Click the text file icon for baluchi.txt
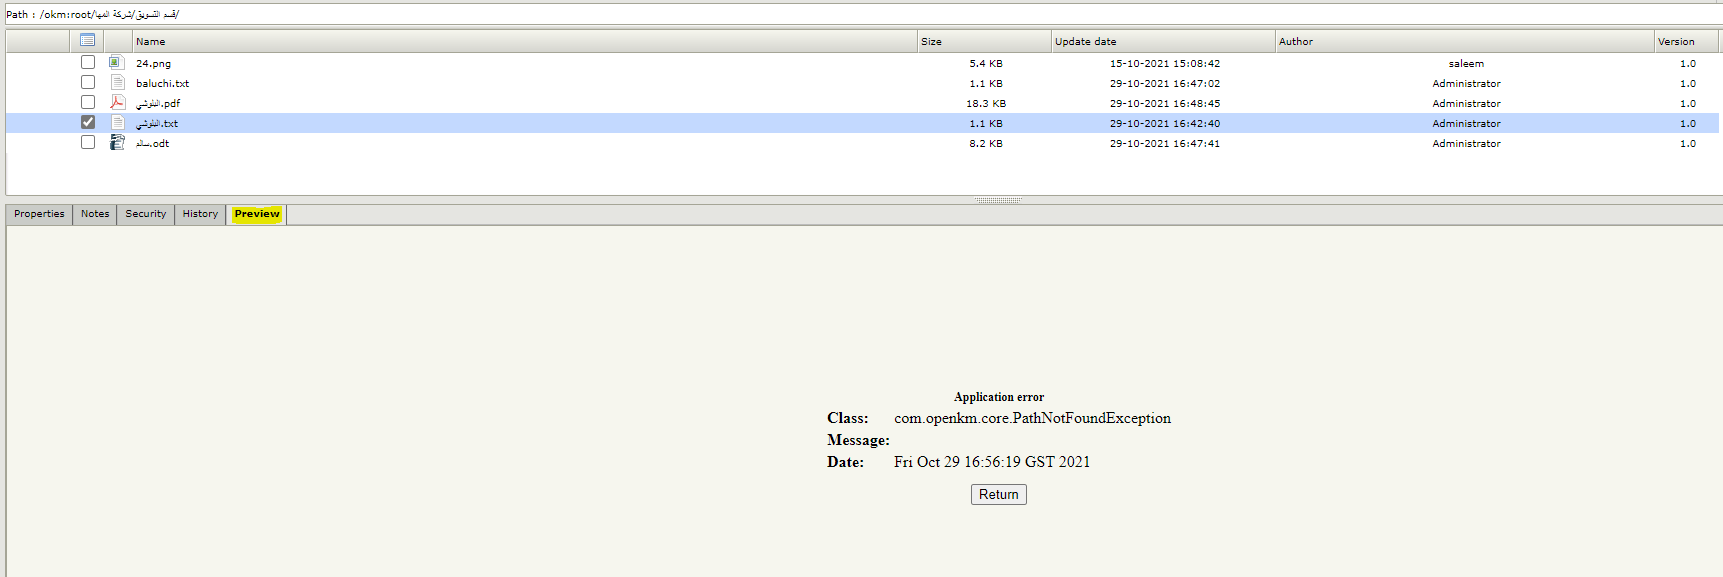The image size is (1723, 577). click(x=117, y=83)
